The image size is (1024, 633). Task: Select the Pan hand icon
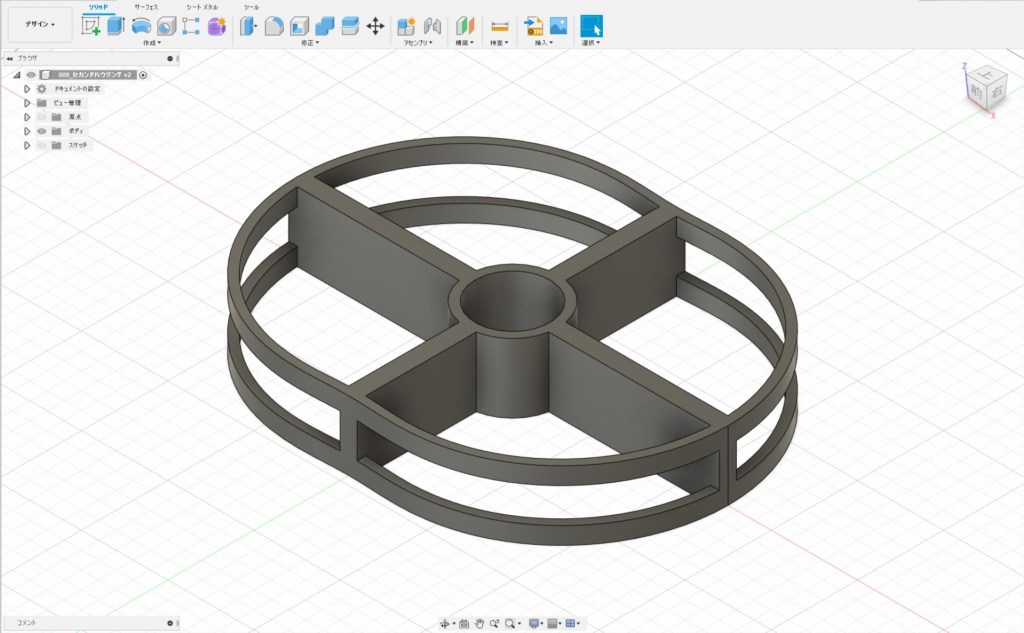tap(479, 624)
